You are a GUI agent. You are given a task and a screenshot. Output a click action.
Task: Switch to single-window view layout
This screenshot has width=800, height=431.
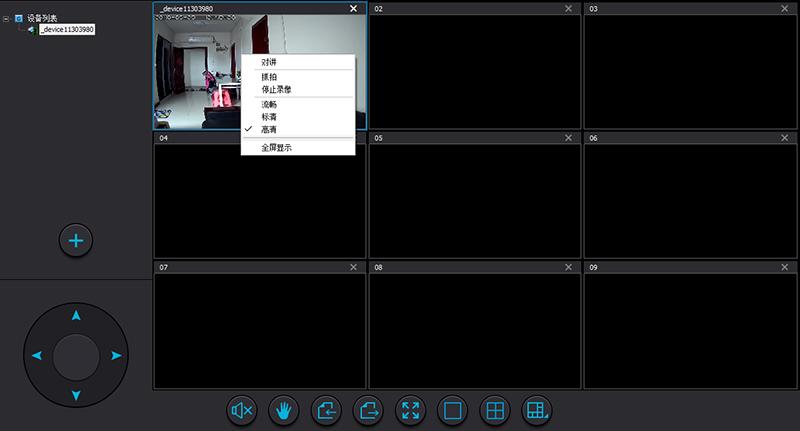tap(453, 411)
